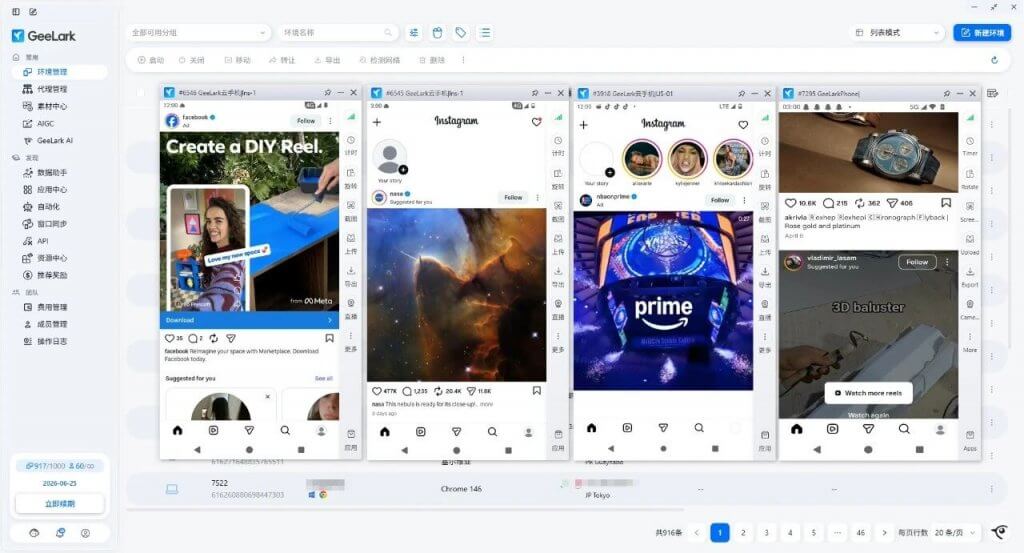This screenshot has height=553, width=1024.
Task: Toggle left sidebar collapse icon at top-left
Action: point(15,12)
